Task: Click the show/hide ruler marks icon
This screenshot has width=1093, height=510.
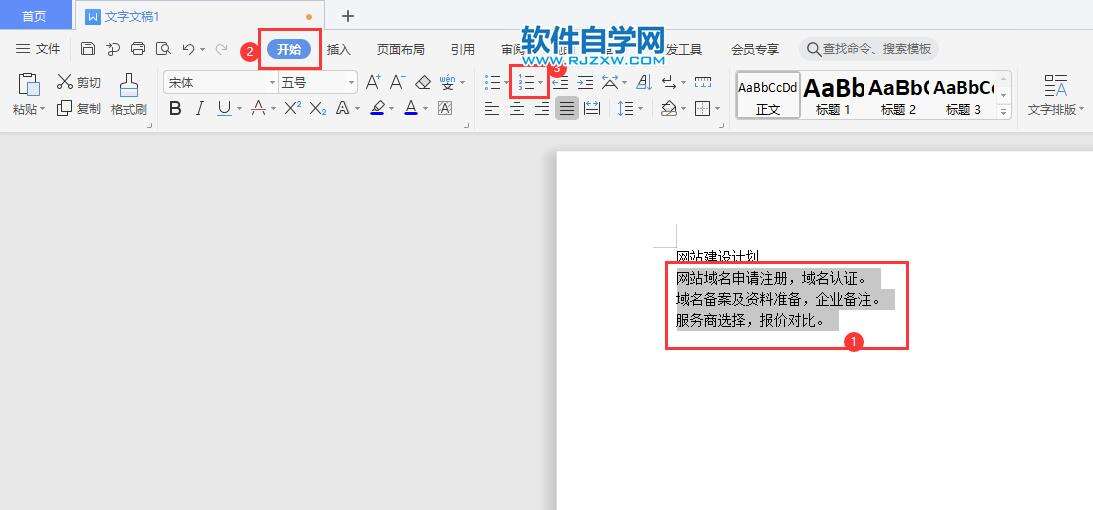Action: click(703, 82)
